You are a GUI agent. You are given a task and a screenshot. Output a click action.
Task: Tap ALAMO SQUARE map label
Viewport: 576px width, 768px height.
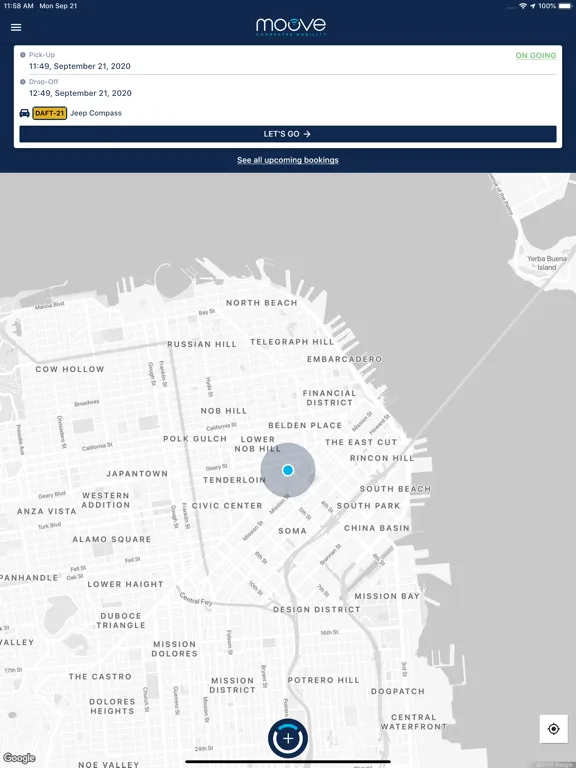pyautogui.click(x=112, y=539)
